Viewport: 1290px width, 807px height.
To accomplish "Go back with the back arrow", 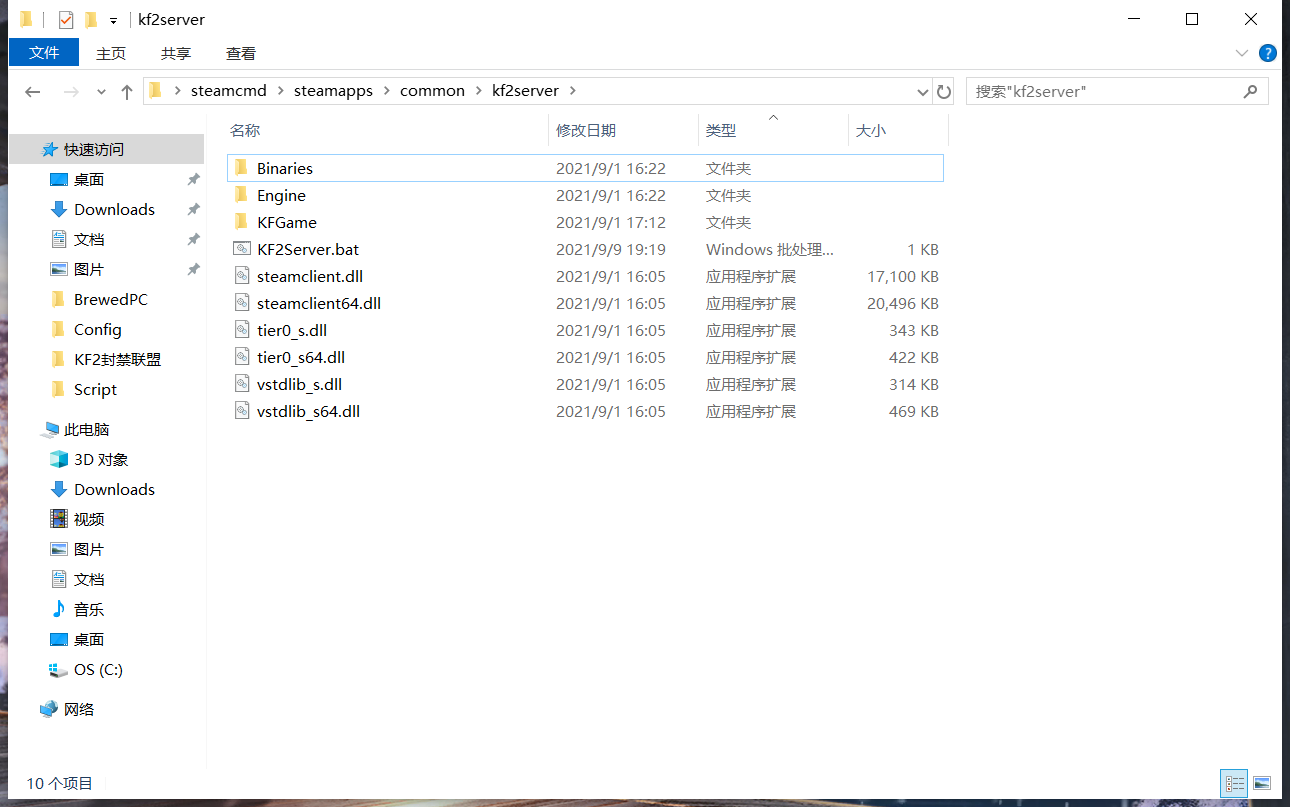I will pos(33,91).
